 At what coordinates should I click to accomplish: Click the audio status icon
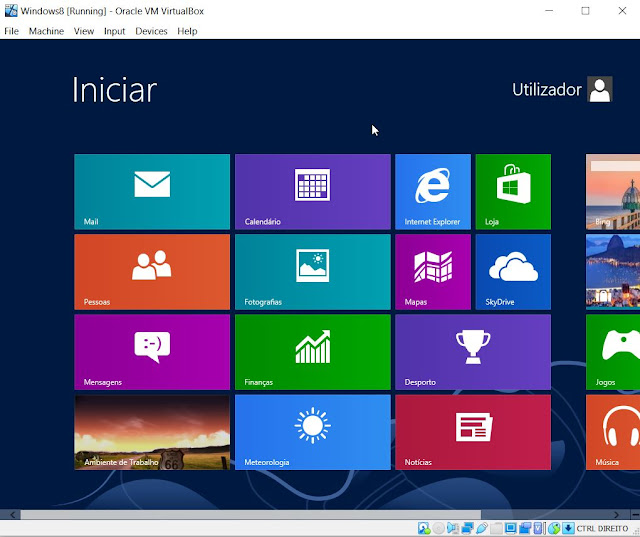tap(453, 528)
